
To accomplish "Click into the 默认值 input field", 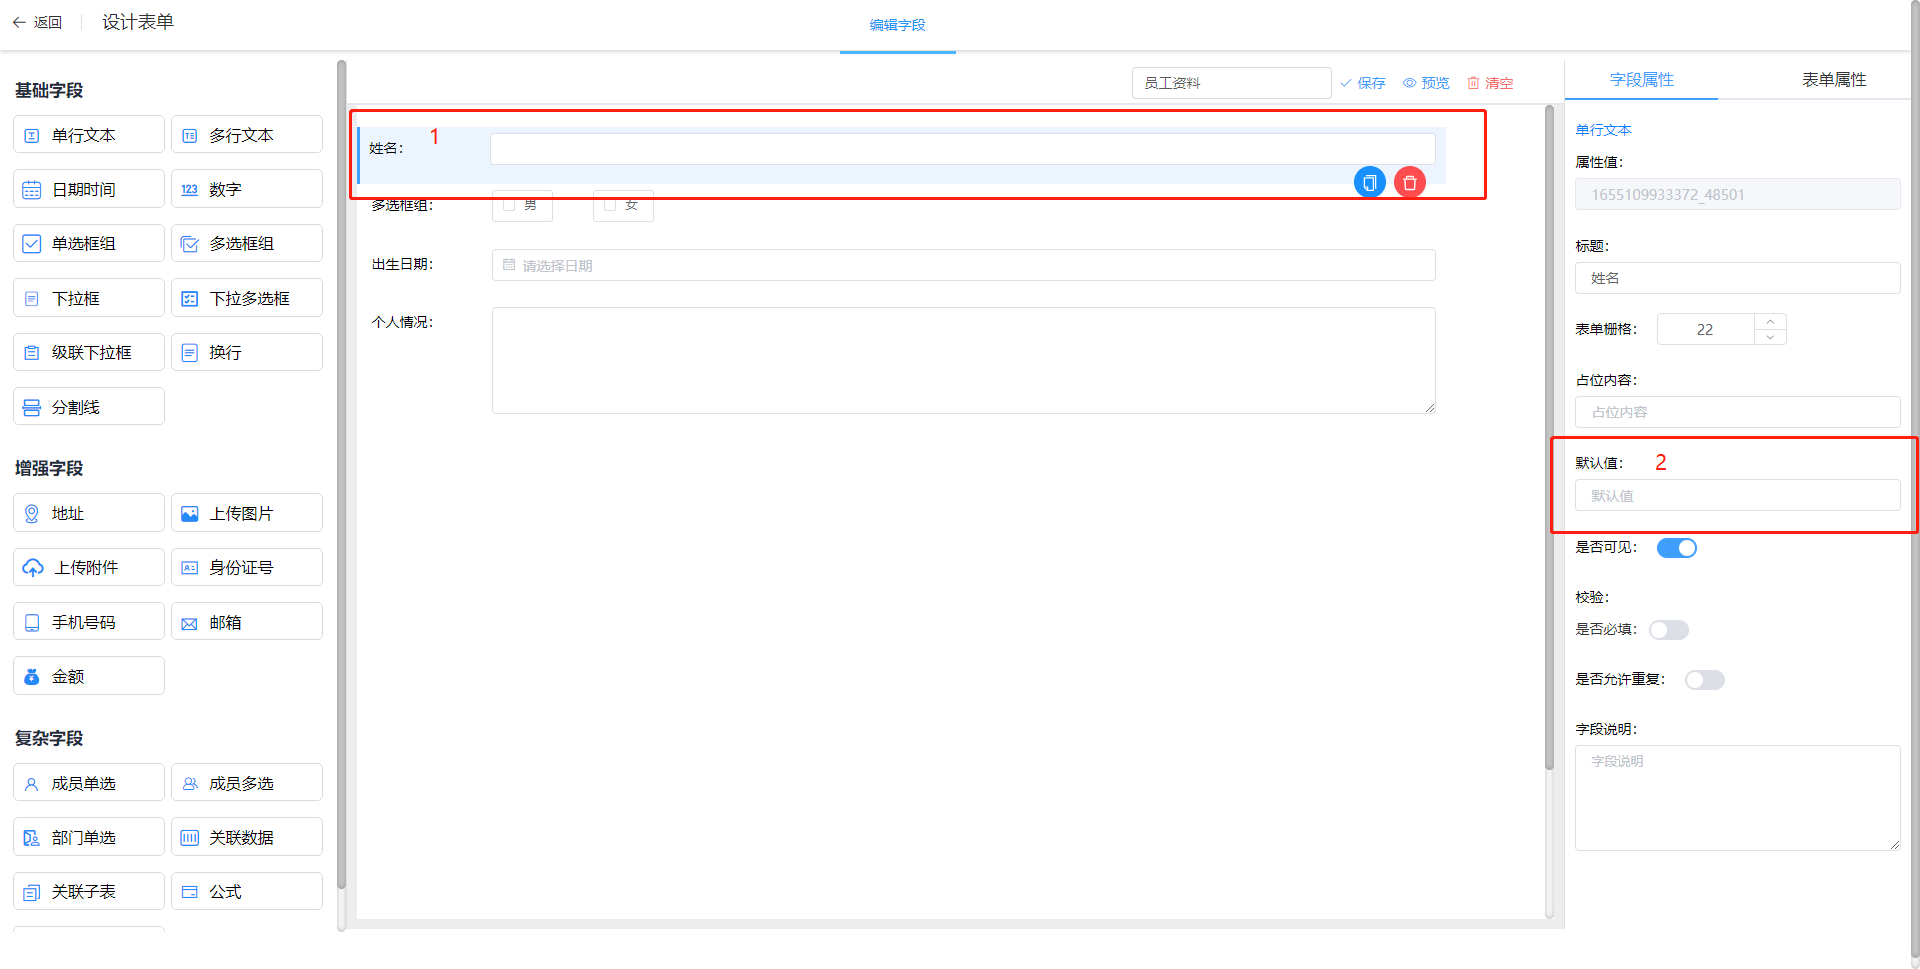I will point(1737,496).
